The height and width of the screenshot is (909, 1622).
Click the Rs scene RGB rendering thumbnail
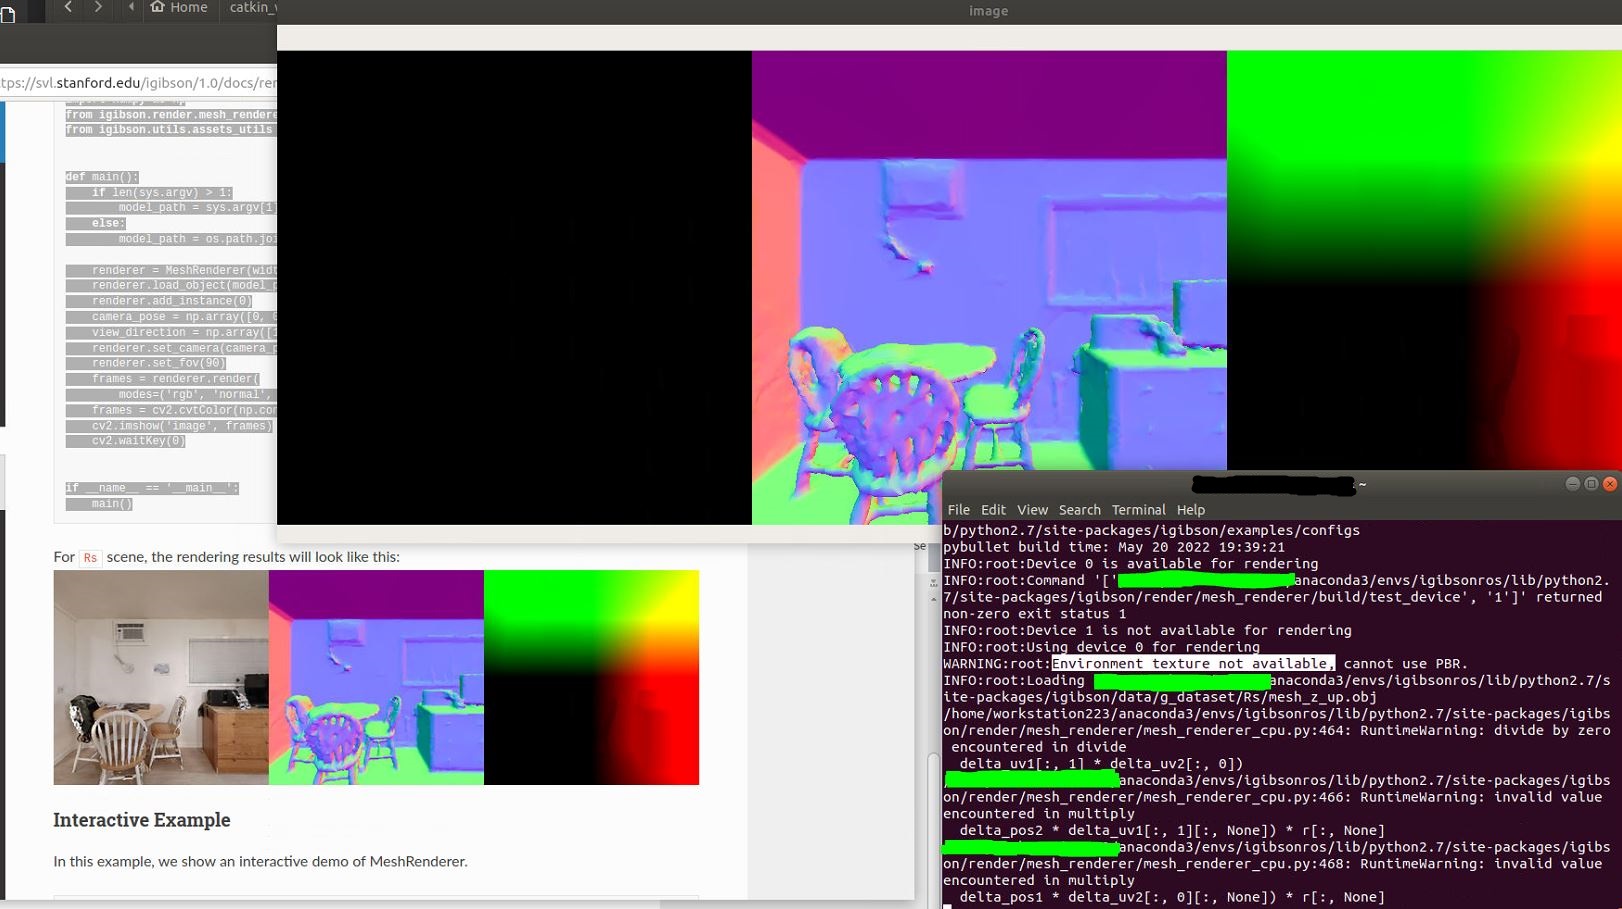pos(160,677)
